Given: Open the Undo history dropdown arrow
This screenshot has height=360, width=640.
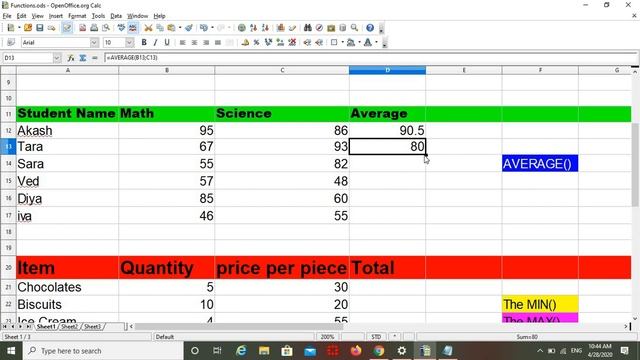Looking at the screenshot, I should pos(212,28).
